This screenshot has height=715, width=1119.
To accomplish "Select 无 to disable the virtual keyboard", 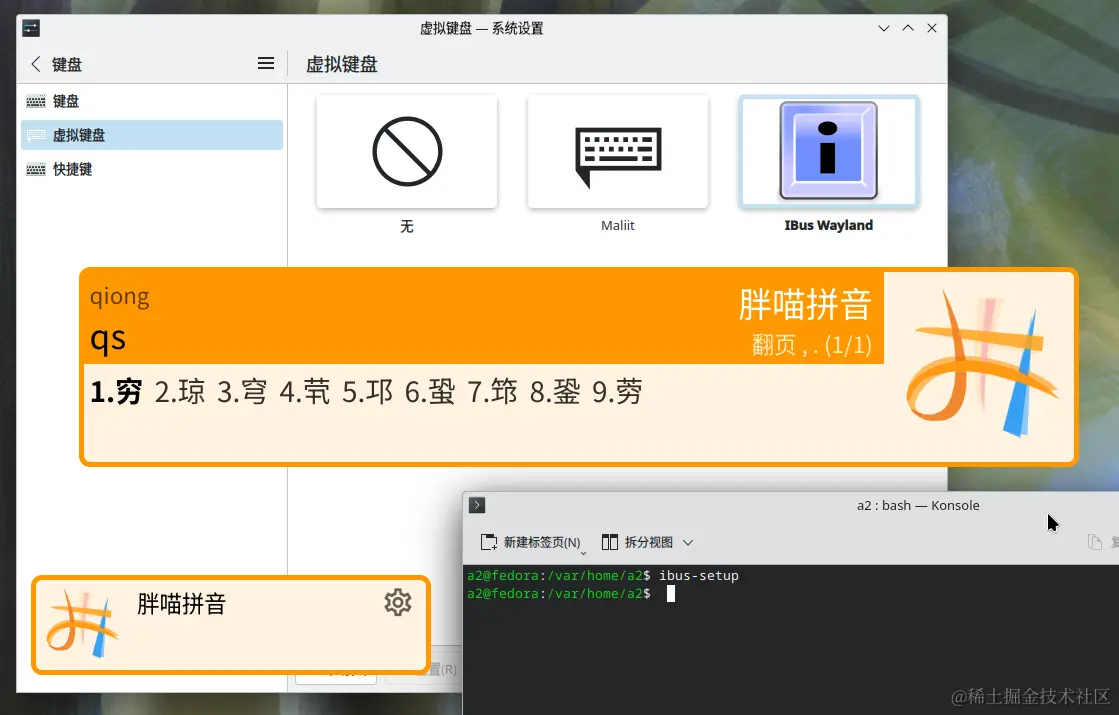I will [406, 151].
